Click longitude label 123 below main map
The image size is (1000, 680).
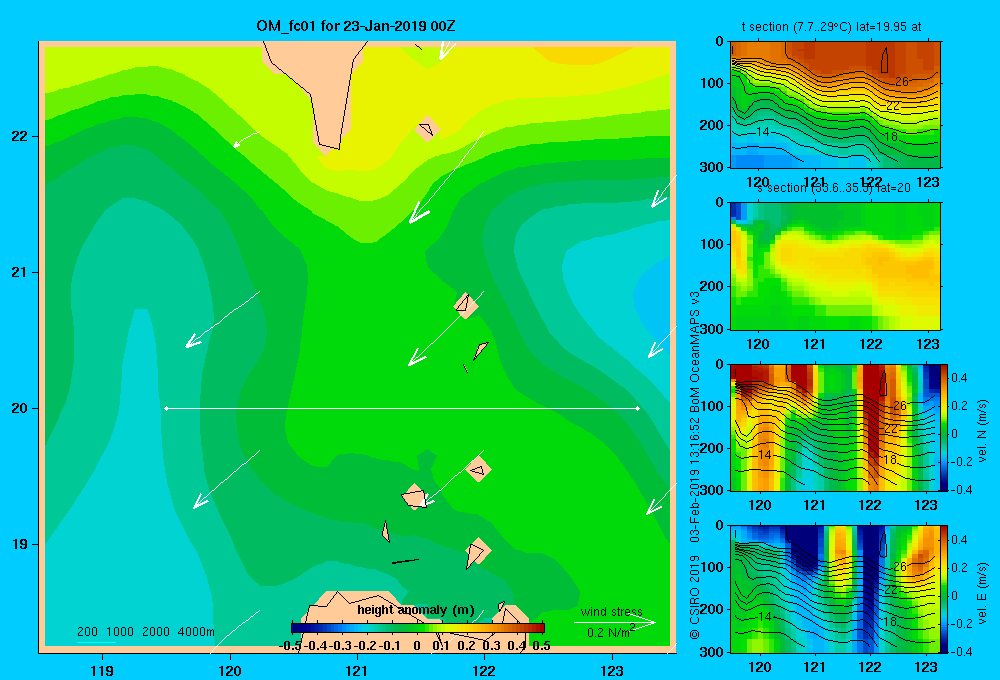click(x=612, y=670)
